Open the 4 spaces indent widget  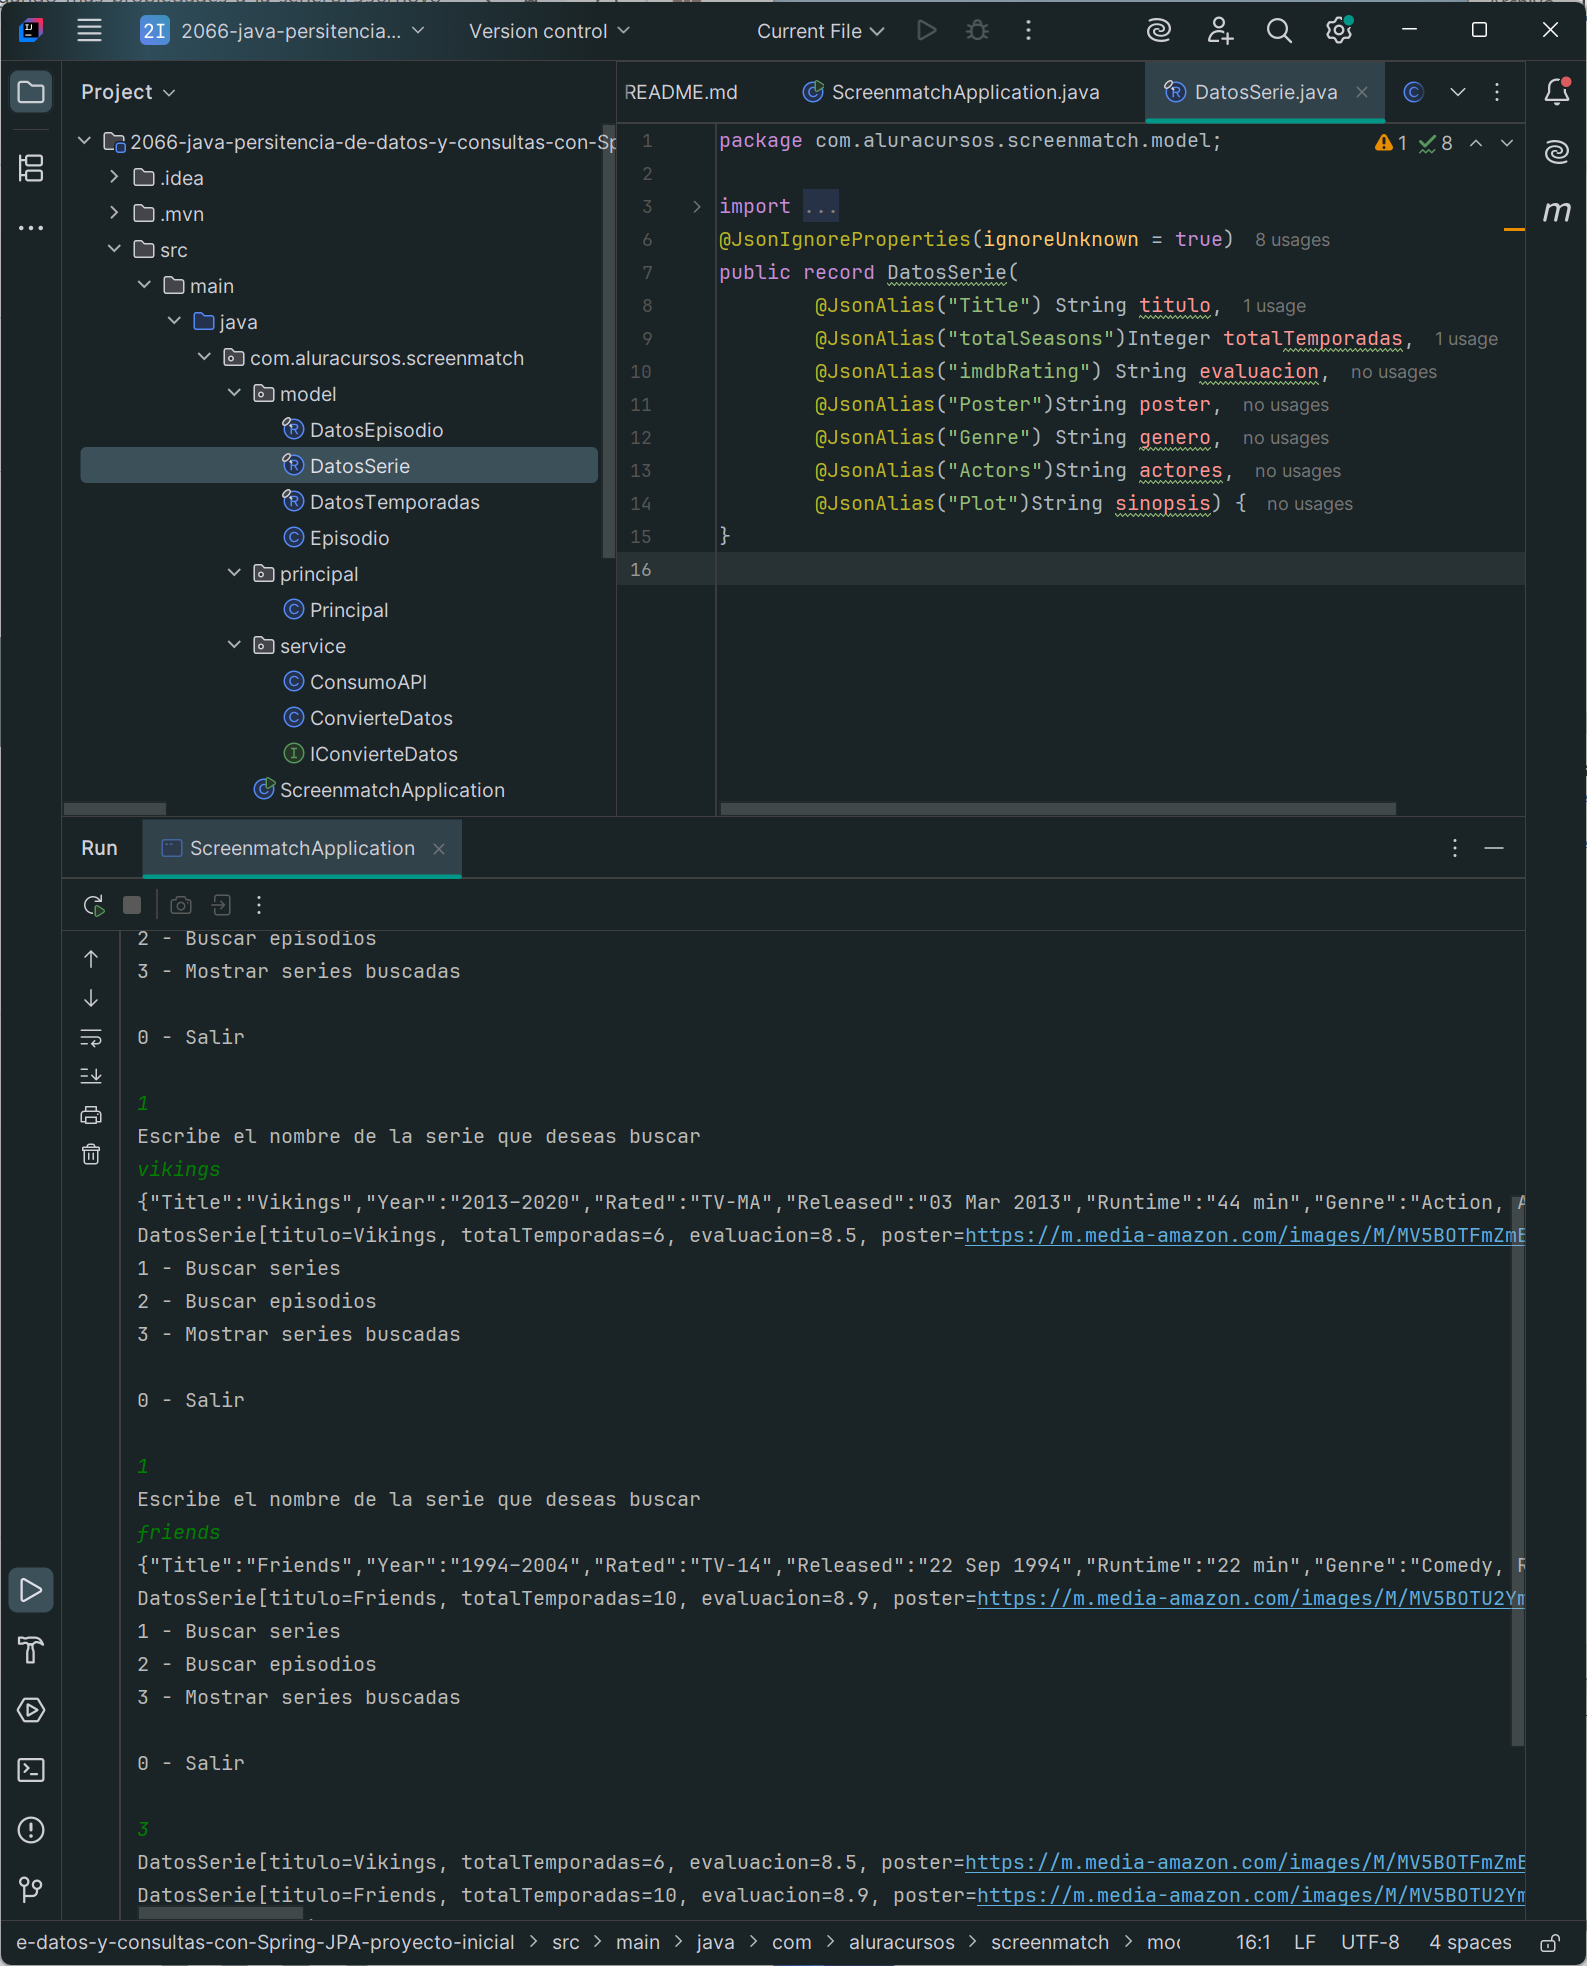(x=1470, y=1942)
